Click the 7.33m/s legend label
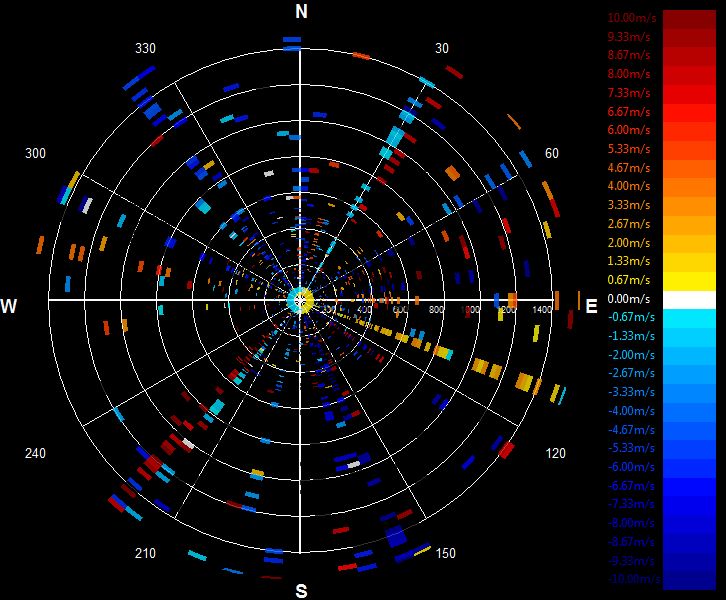Image resolution: width=726 pixels, height=600 pixels. coord(629,93)
